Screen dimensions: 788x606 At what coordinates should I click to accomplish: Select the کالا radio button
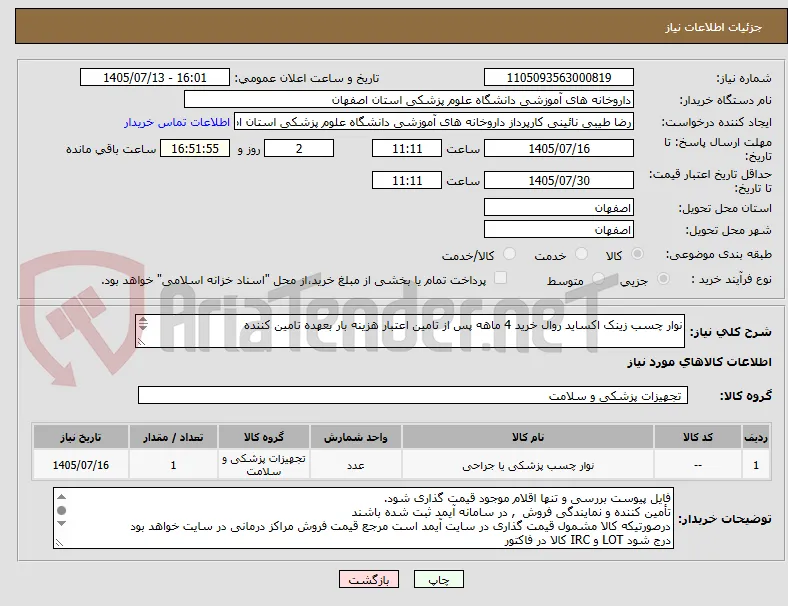coord(637,254)
